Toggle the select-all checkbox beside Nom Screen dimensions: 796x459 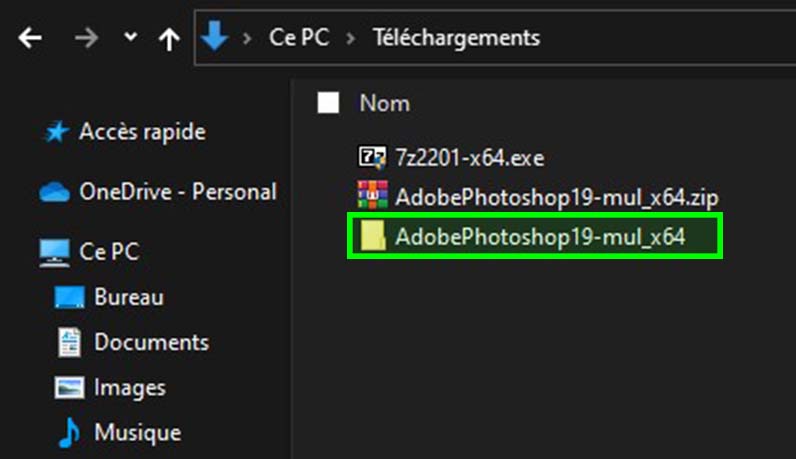[328, 103]
